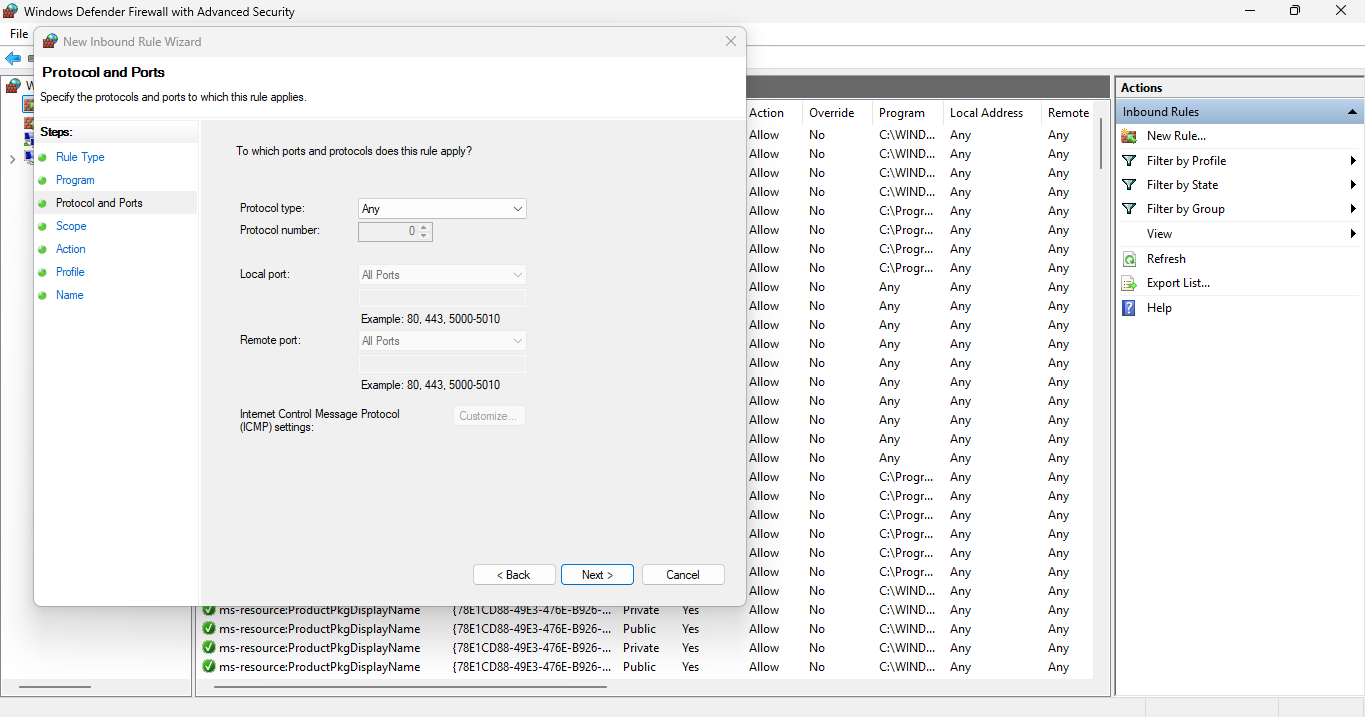
Task: Click Export List... in the Actions pane
Action: tap(1178, 283)
